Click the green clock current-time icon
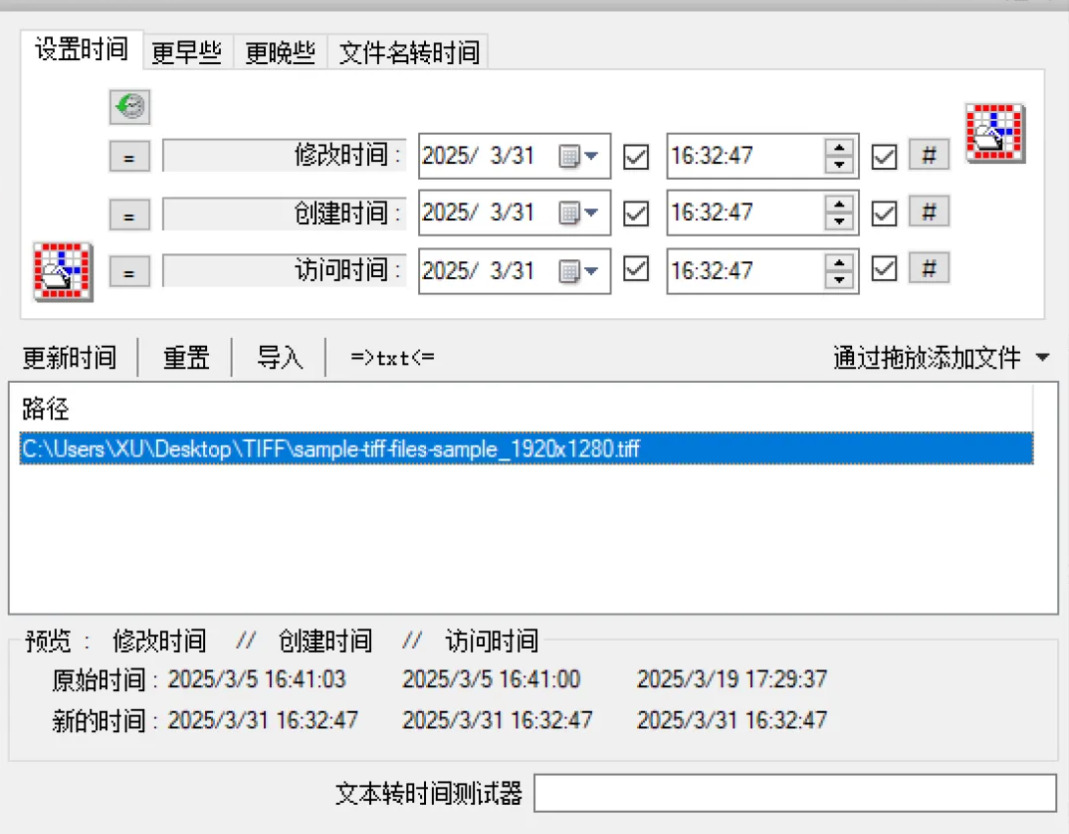 pyautogui.click(x=130, y=106)
